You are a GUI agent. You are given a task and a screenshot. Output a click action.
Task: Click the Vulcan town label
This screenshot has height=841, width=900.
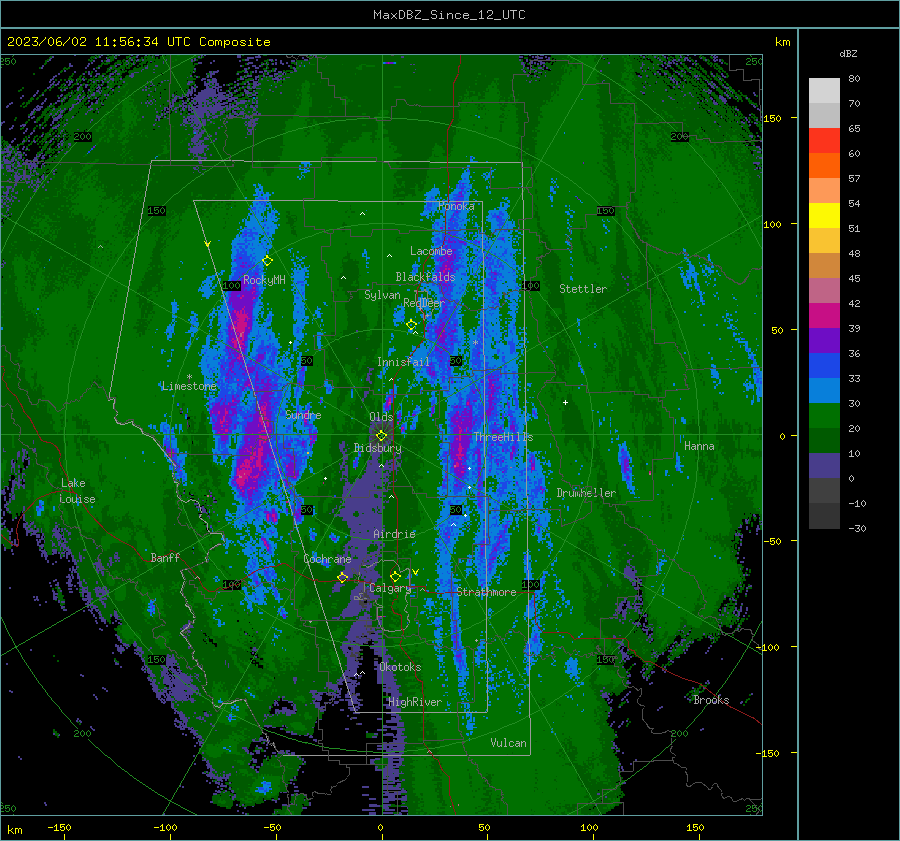(x=508, y=743)
